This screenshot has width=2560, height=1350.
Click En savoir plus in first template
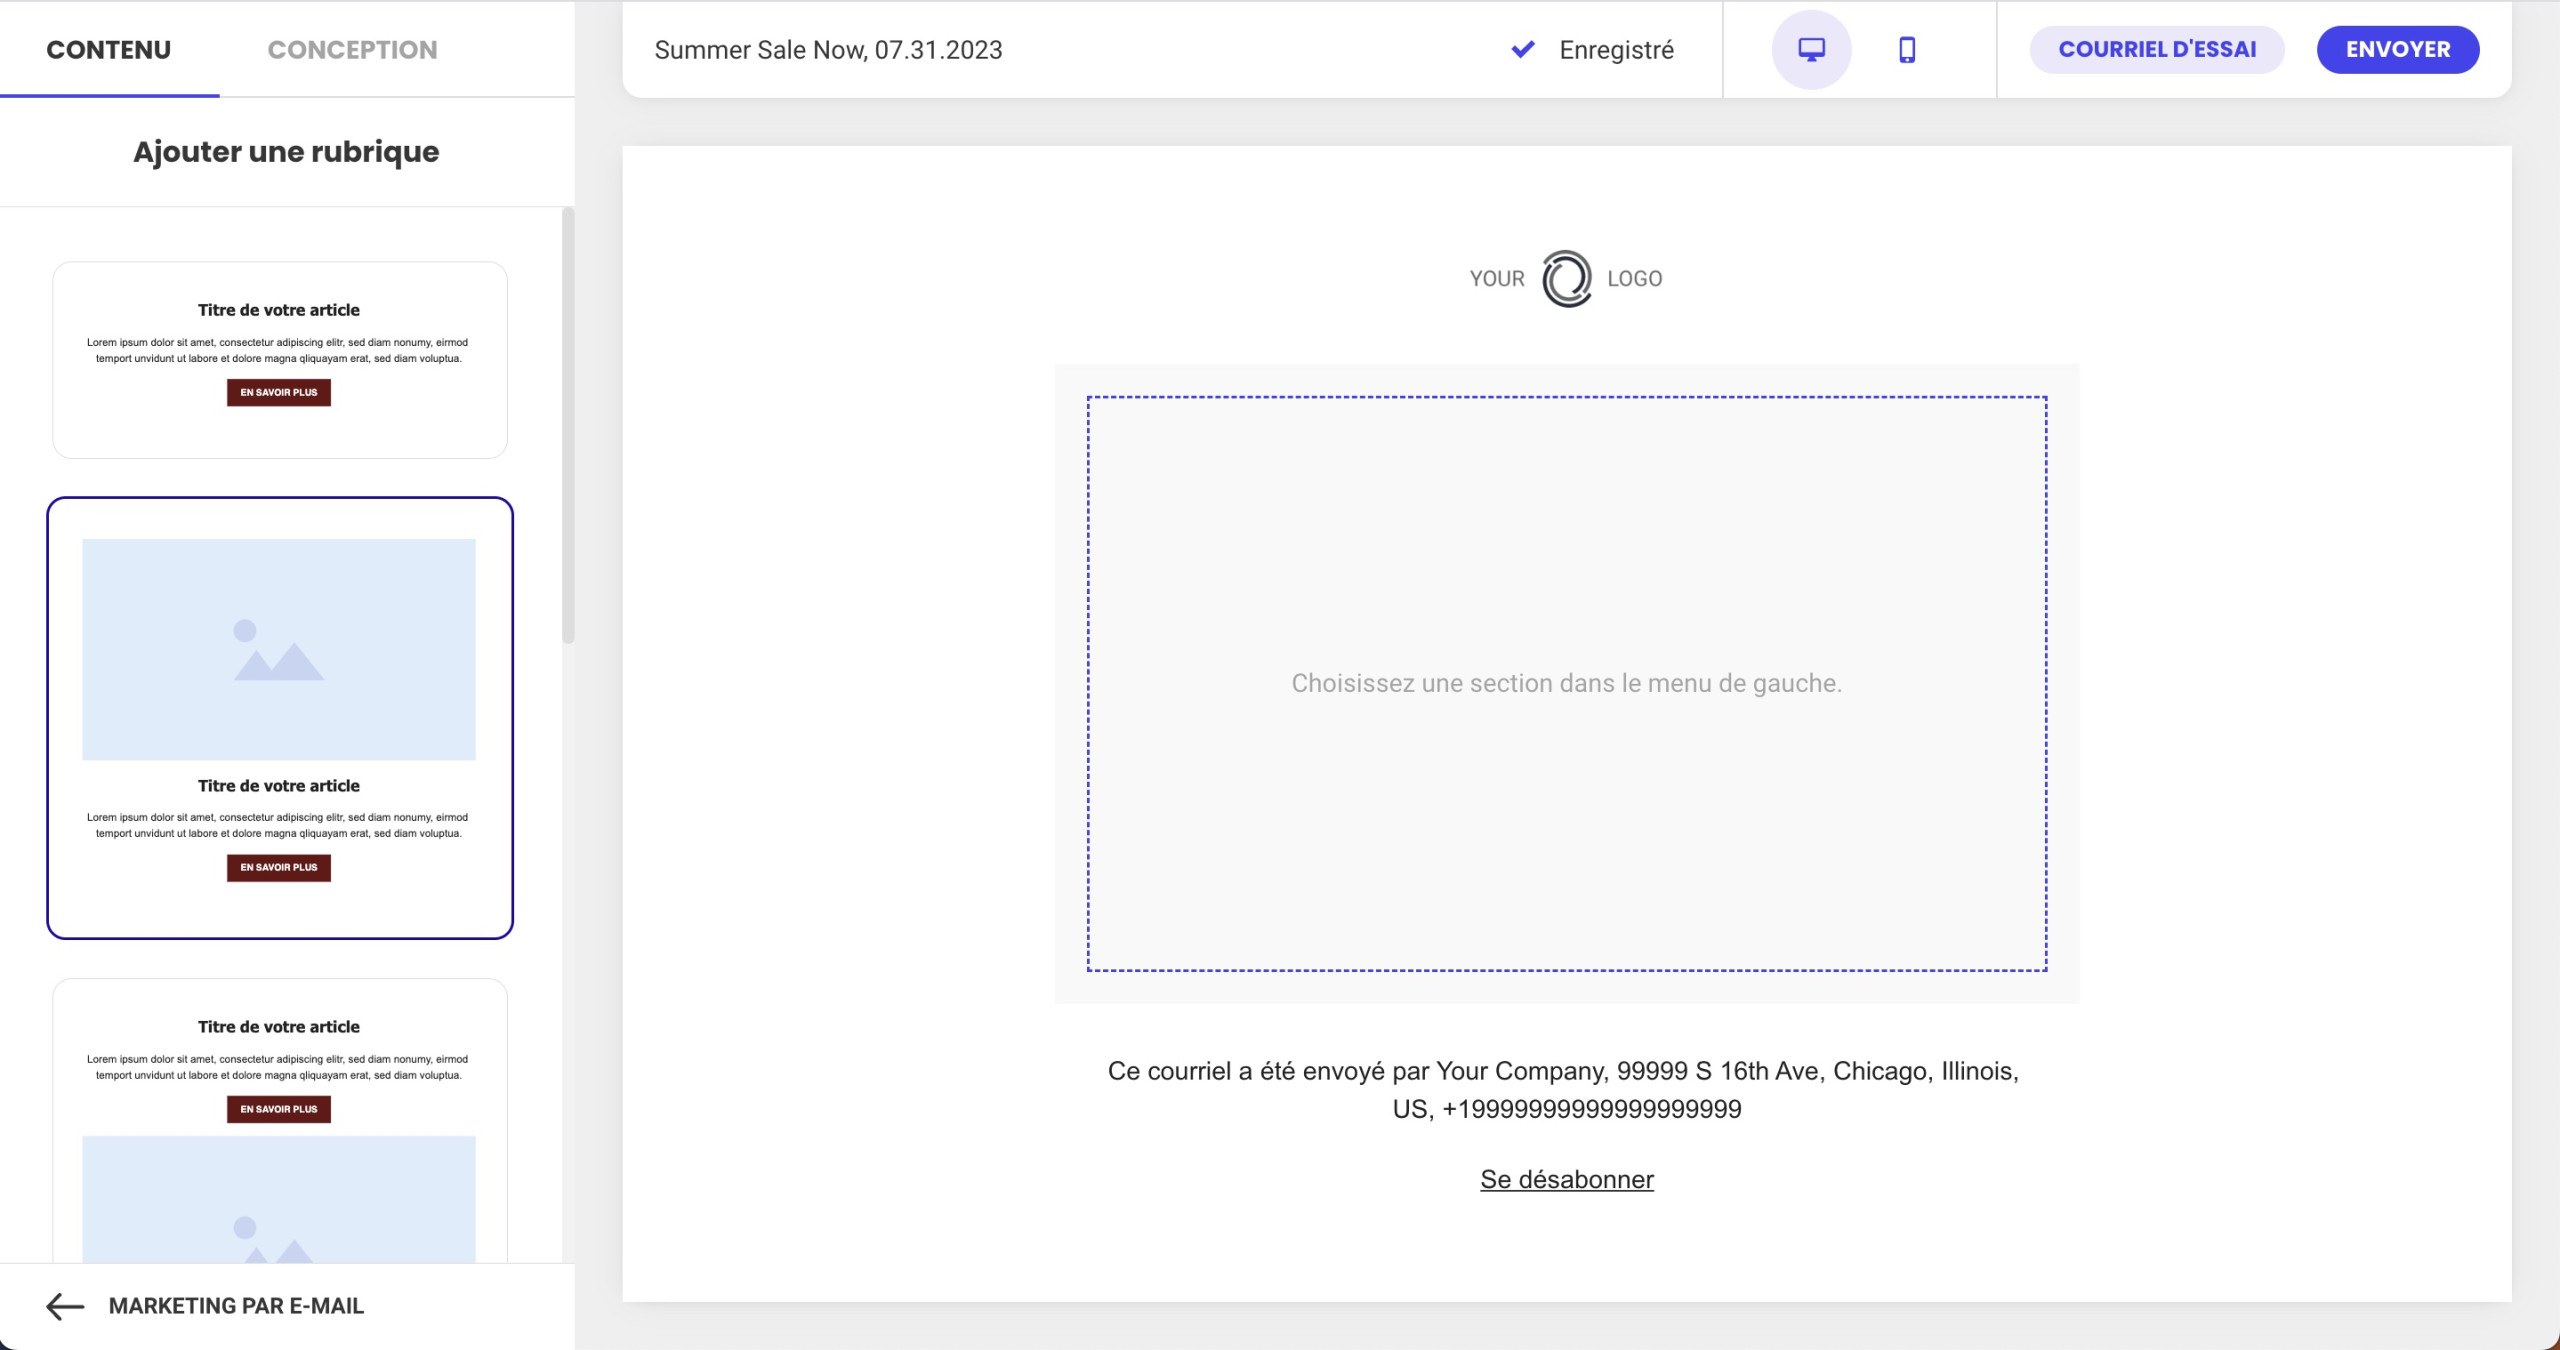click(x=279, y=392)
